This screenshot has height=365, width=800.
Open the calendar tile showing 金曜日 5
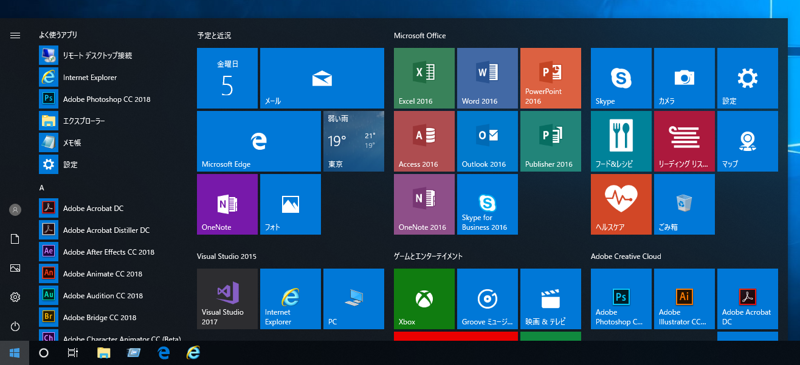pyautogui.click(x=227, y=78)
